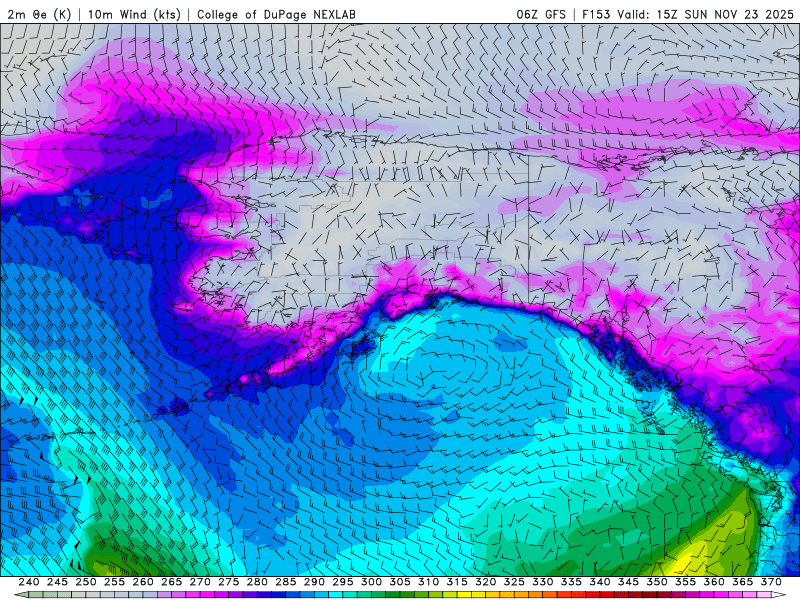
Task: Click the 365 legend number
Action: pos(743,582)
